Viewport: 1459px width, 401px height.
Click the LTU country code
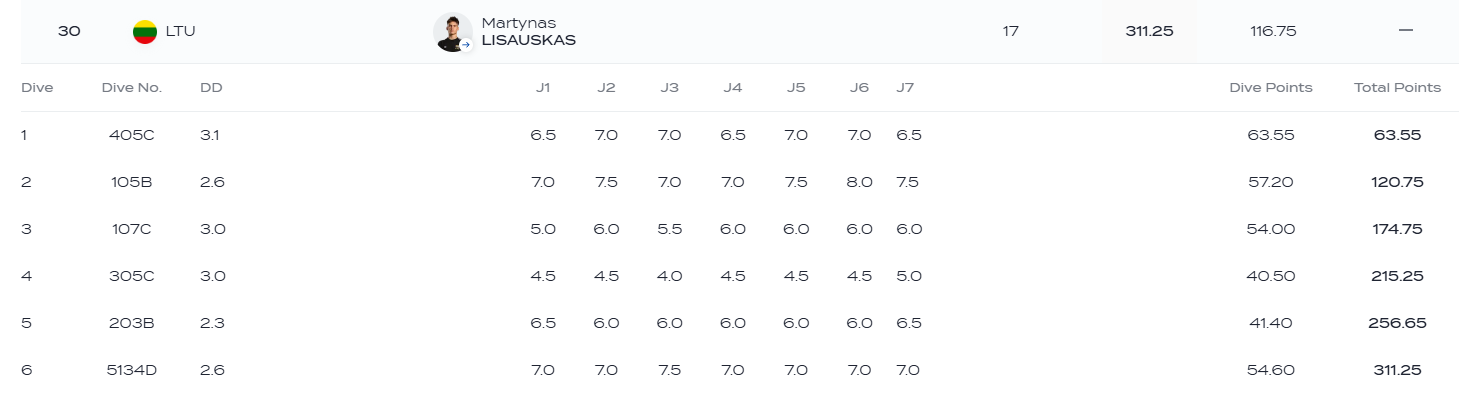click(x=181, y=31)
